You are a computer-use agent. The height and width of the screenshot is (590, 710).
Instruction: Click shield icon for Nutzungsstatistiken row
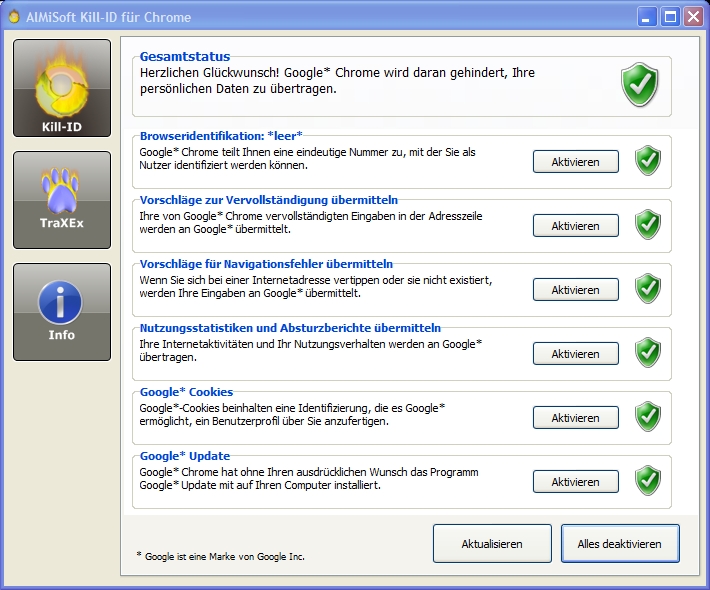pyautogui.click(x=648, y=352)
